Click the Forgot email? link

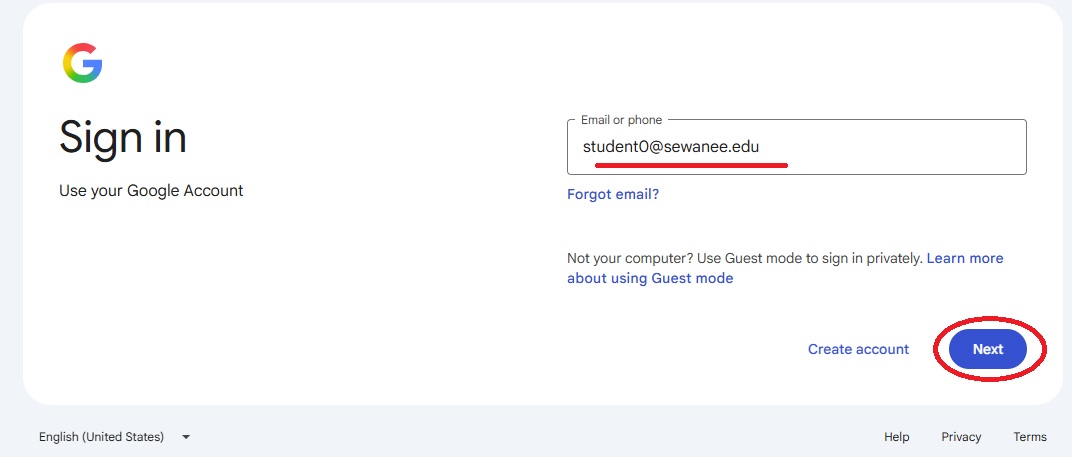coord(613,194)
